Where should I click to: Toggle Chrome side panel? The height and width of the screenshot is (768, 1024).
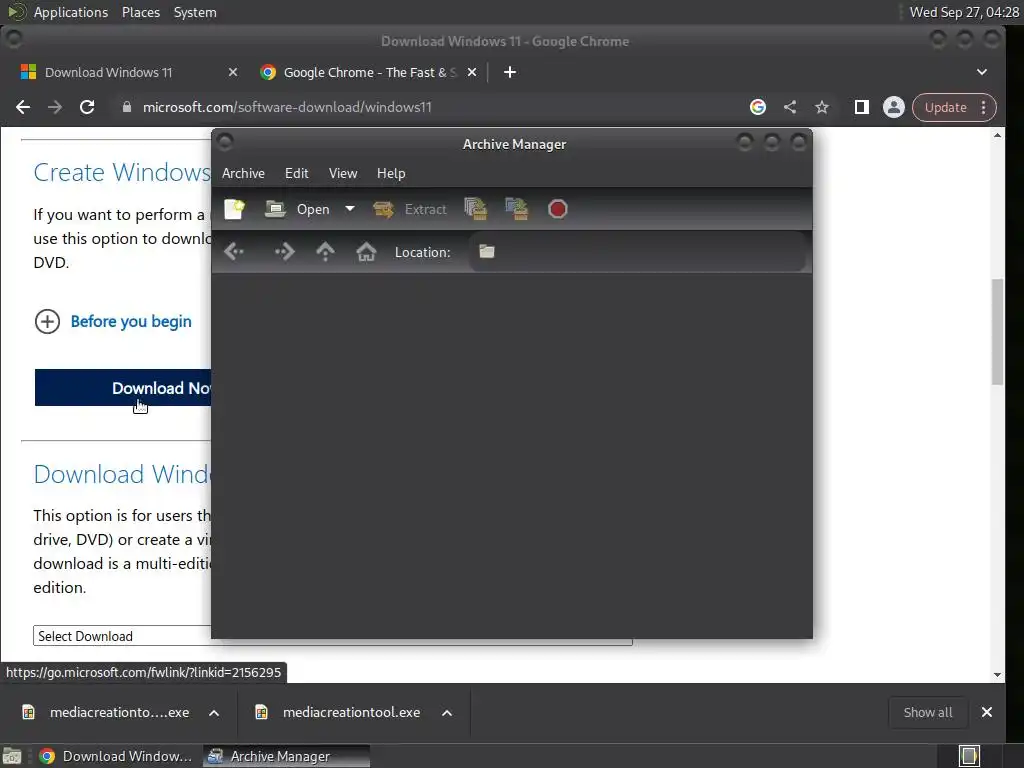click(x=861, y=107)
